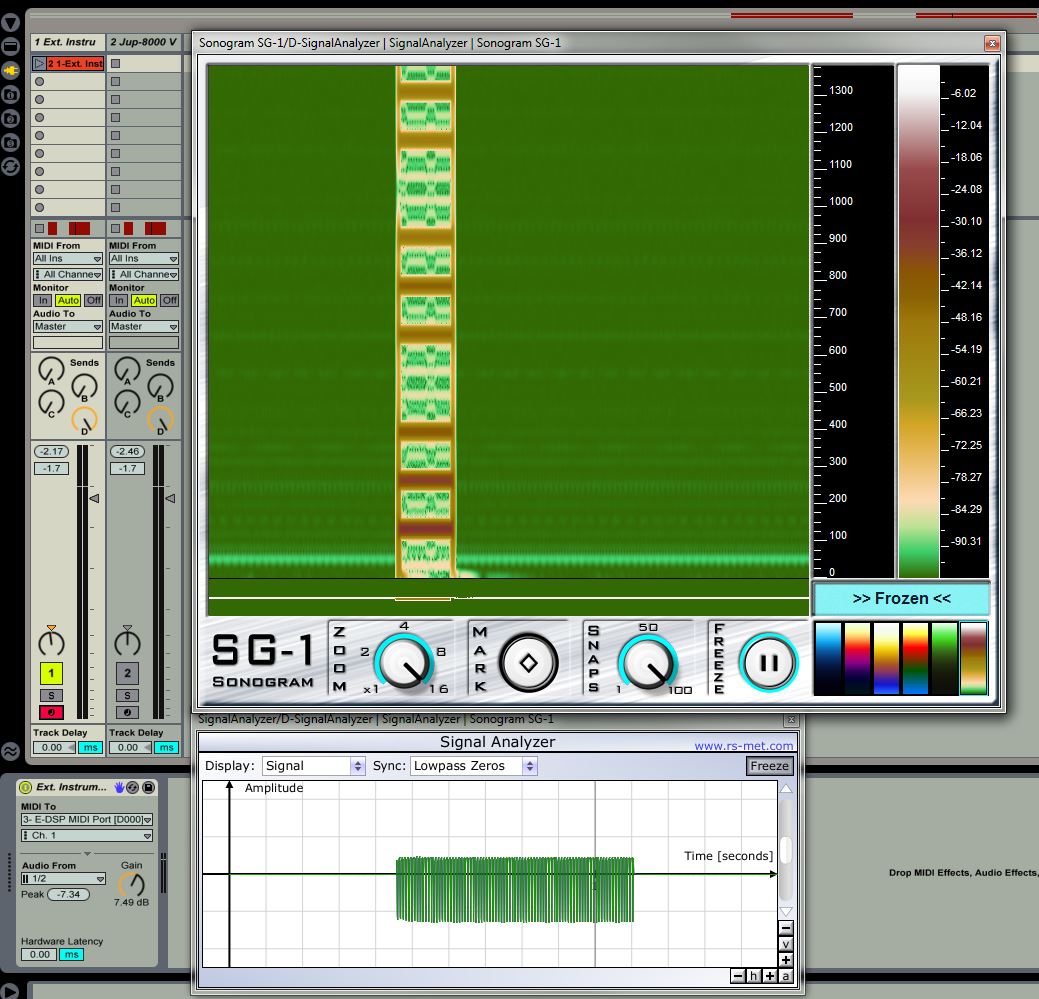Toggle Ext. Instrument device activator
The image size is (1039, 999).
[26, 787]
